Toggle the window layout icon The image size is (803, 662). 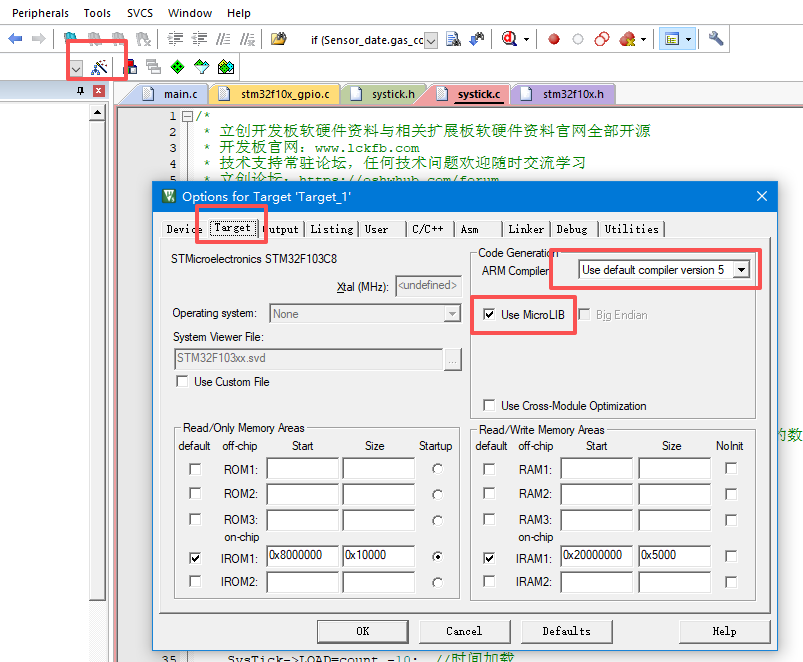coord(671,39)
